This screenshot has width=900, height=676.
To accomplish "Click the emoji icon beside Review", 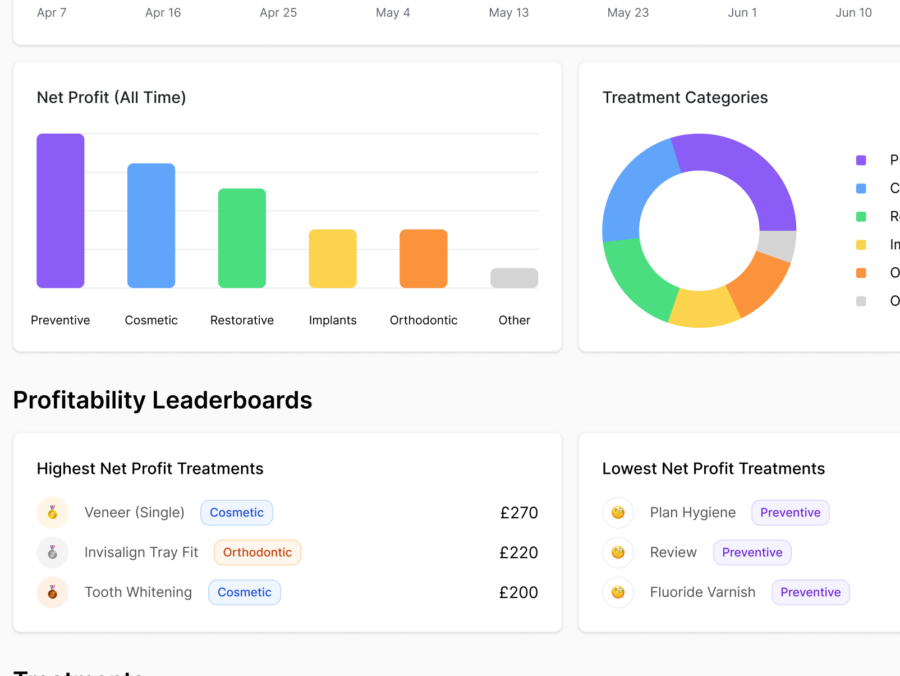I will pos(618,553).
